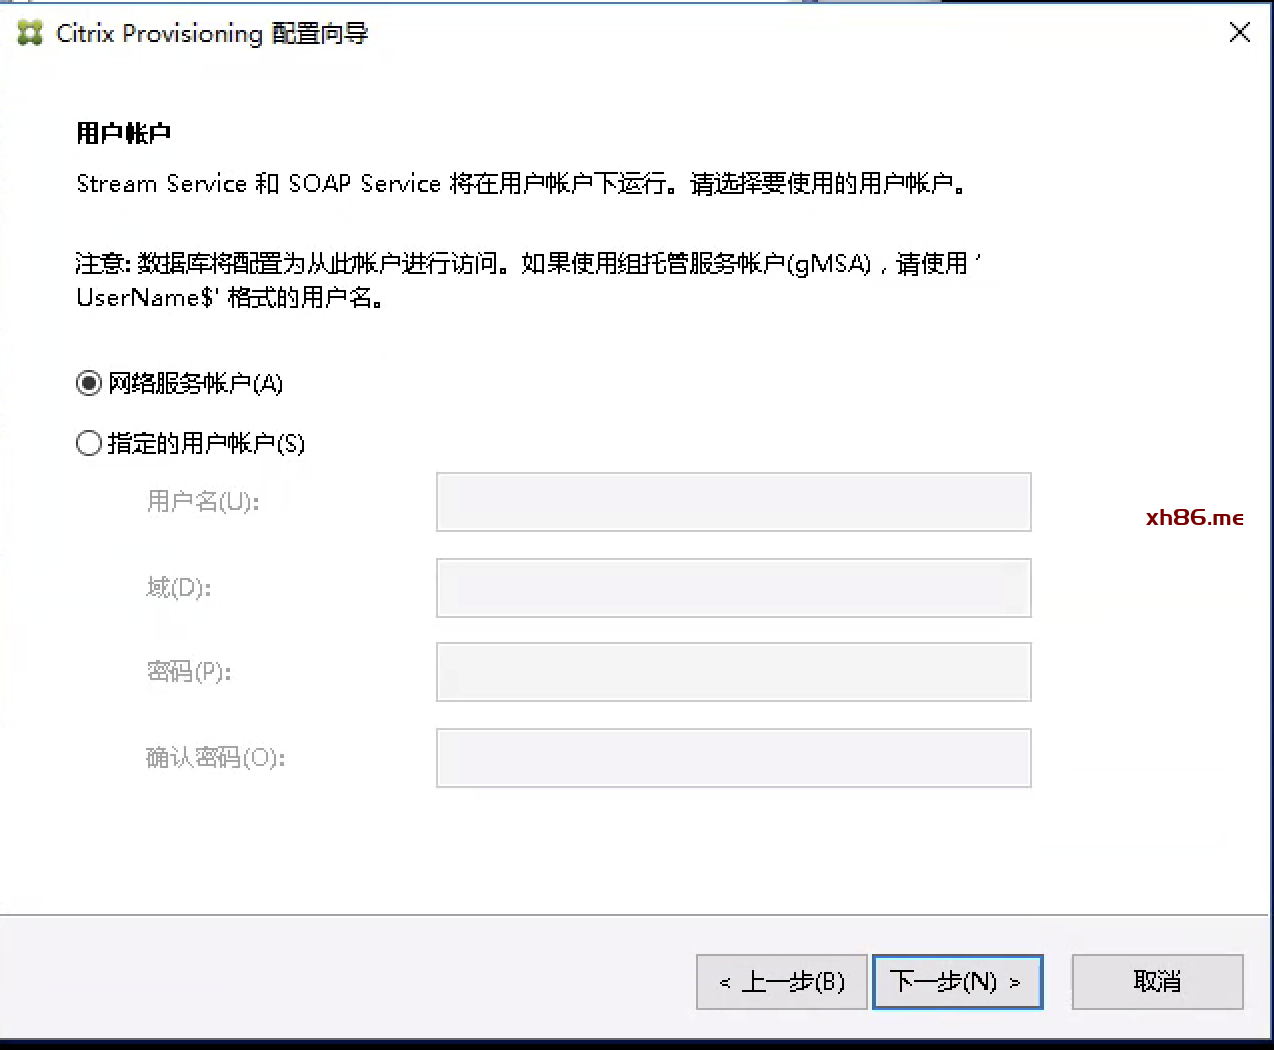Image resolution: width=1274 pixels, height=1050 pixels.
Task: Click the 确认密码(O): label
Action: [215, 758]
